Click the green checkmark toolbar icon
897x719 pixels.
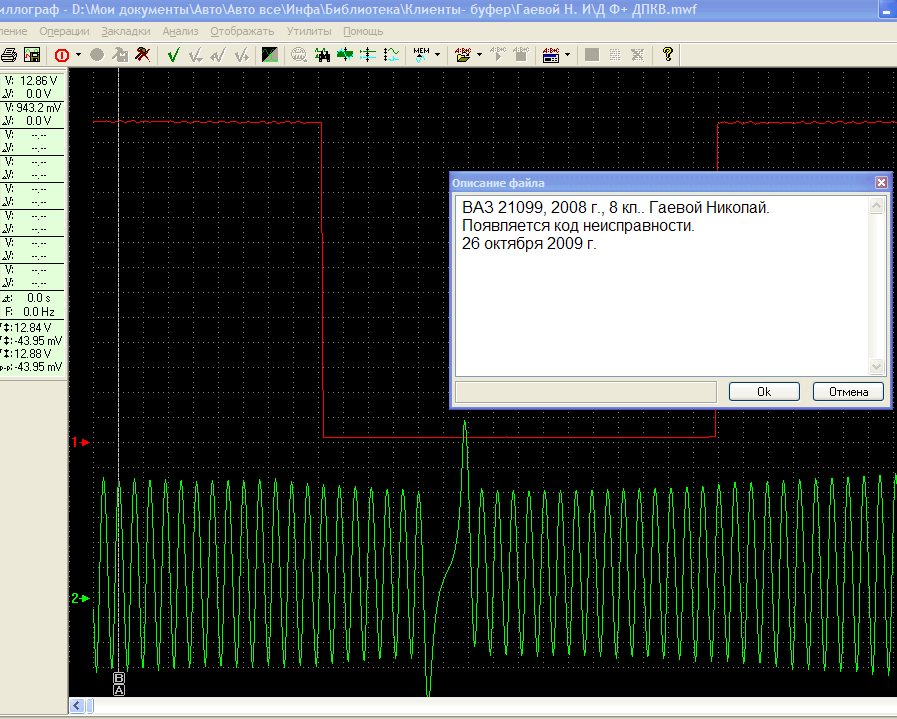coord(173,55)
